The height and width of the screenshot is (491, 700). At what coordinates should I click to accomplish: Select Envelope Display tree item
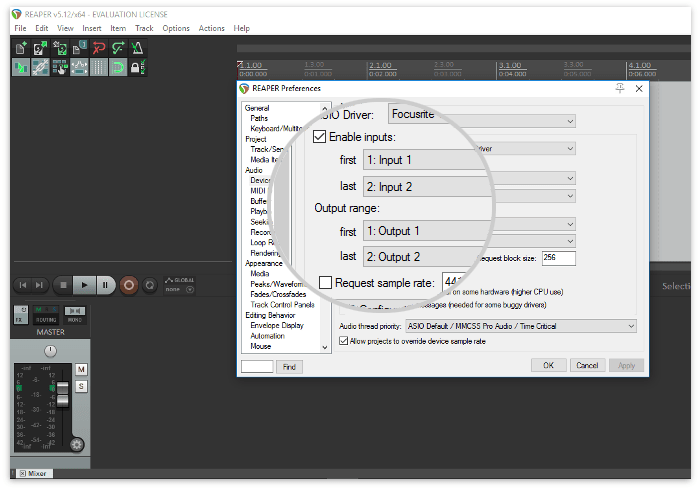(277, 325)
